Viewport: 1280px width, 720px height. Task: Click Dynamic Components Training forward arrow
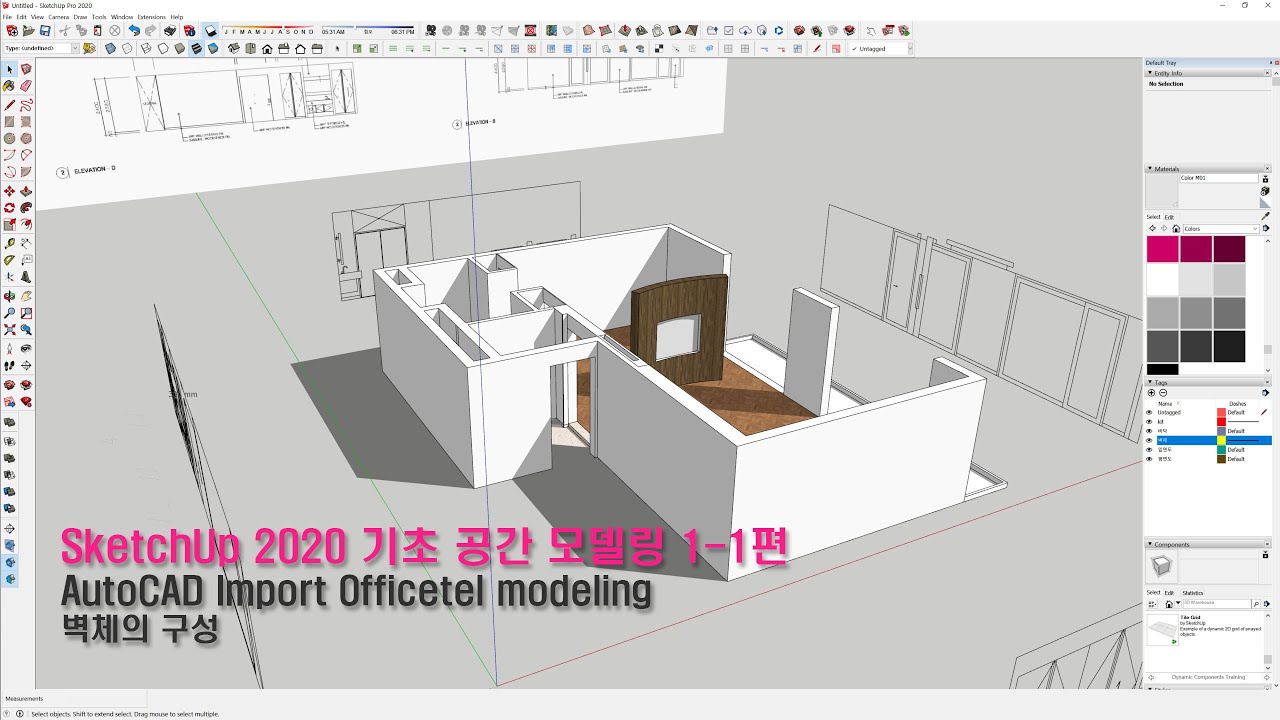pos(1265,677)
